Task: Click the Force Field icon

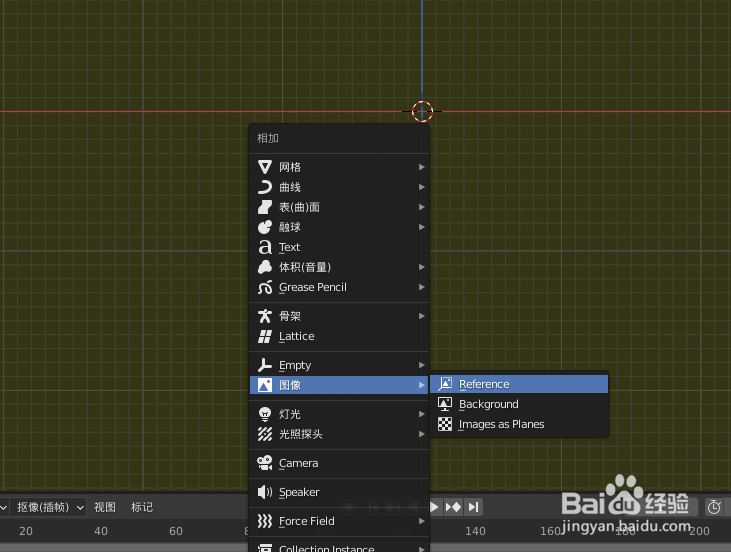Action: (x=265, y=521)
